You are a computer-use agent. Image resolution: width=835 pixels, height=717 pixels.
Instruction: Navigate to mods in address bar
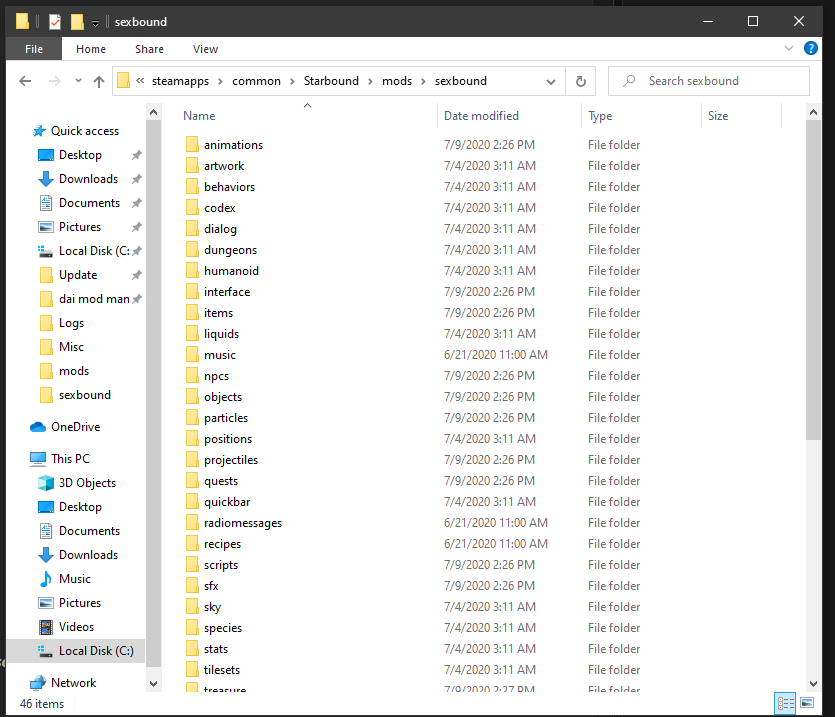[397, 81]
